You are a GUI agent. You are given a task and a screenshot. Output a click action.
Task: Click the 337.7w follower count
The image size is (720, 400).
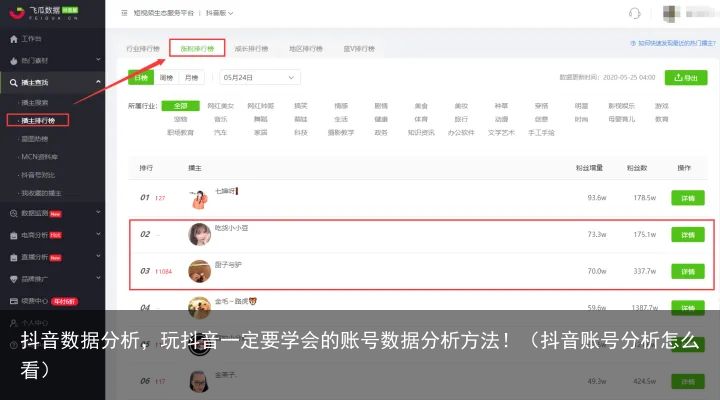coord(645,271)
